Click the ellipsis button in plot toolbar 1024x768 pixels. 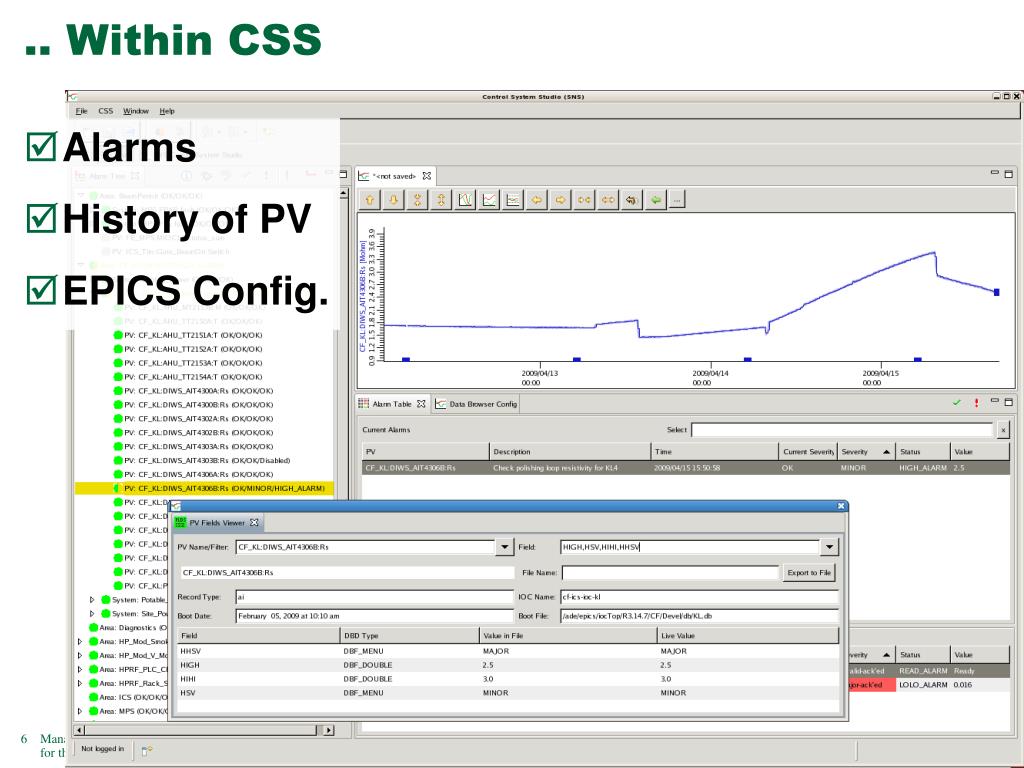tap(677, 200)
